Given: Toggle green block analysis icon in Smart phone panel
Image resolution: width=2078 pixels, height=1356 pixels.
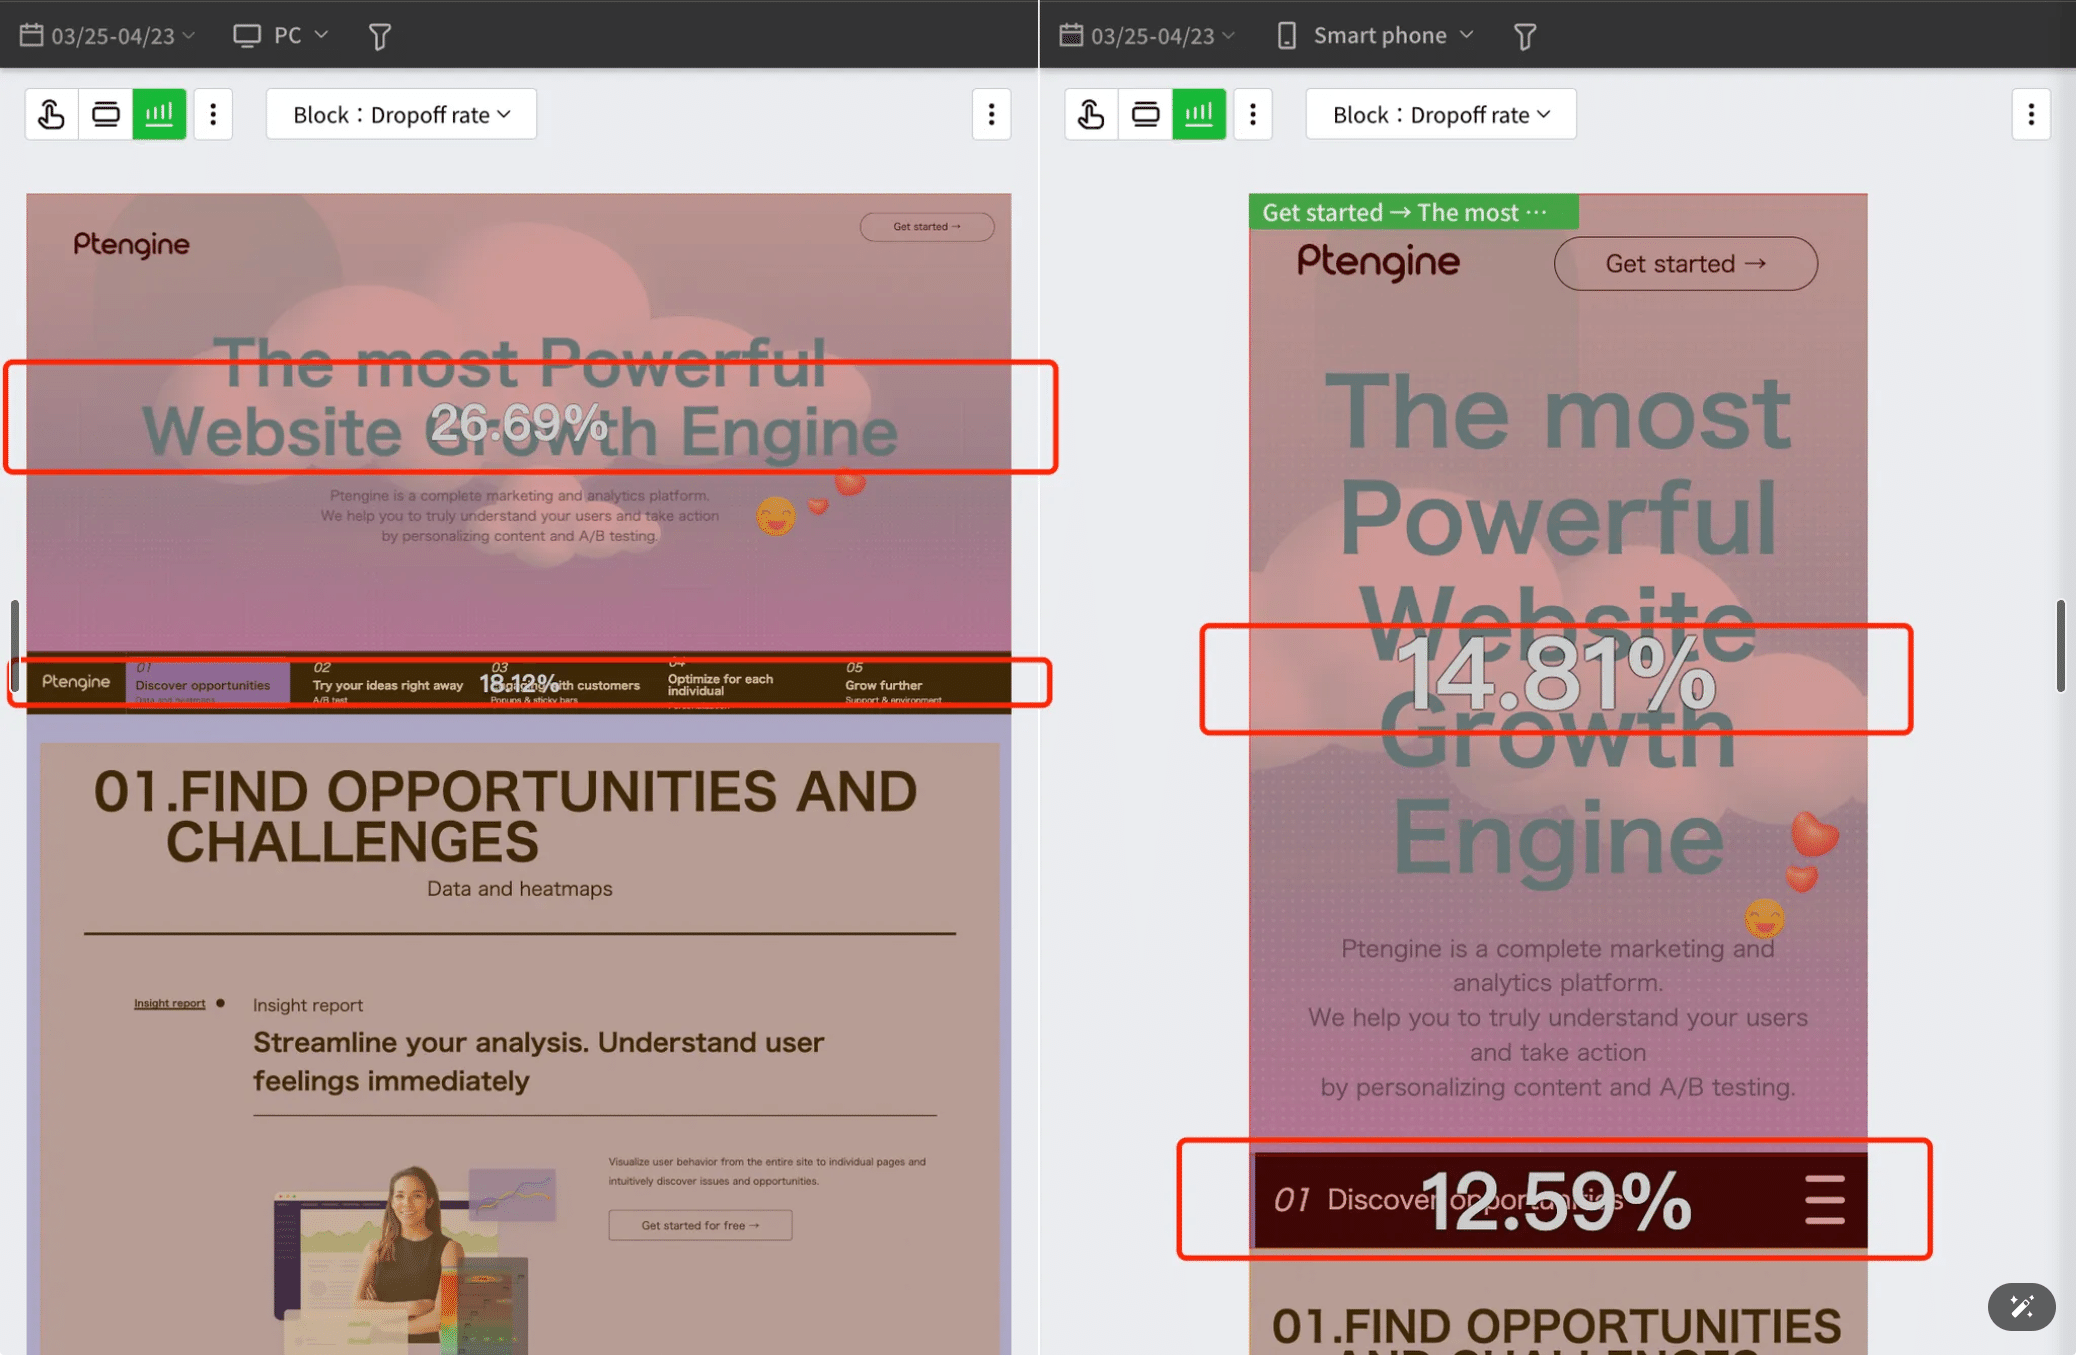Looking at the screenshot, I should pos(1198,114).
